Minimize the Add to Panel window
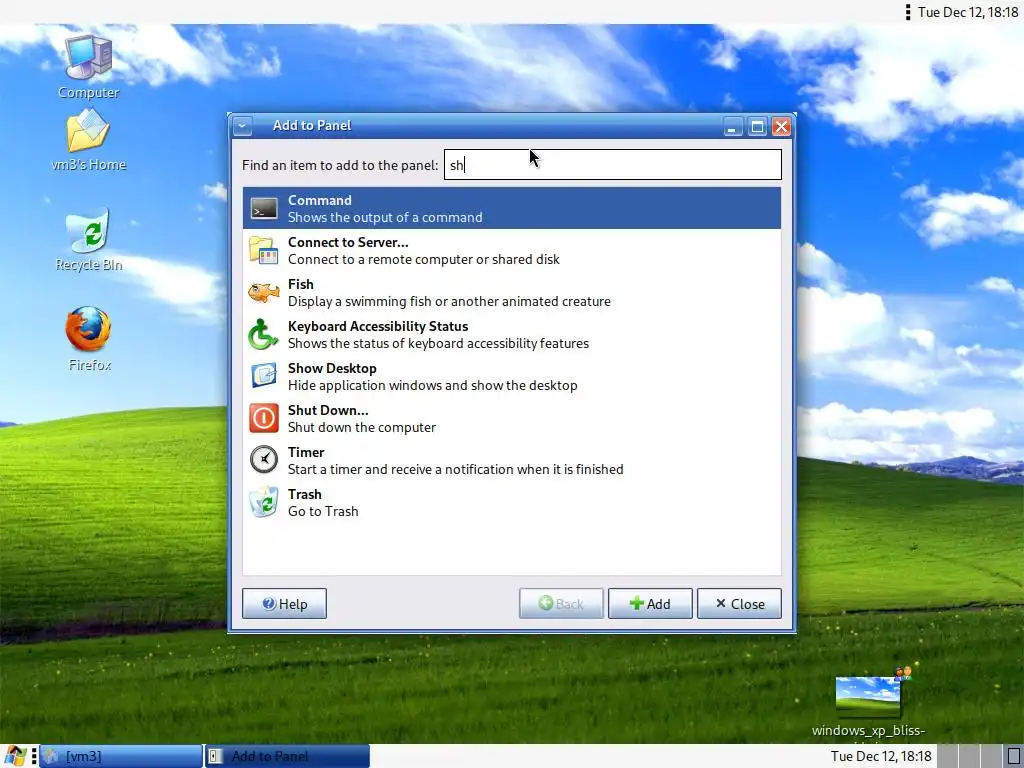Screen dimensions: 1024x768 tap(732, 127)
